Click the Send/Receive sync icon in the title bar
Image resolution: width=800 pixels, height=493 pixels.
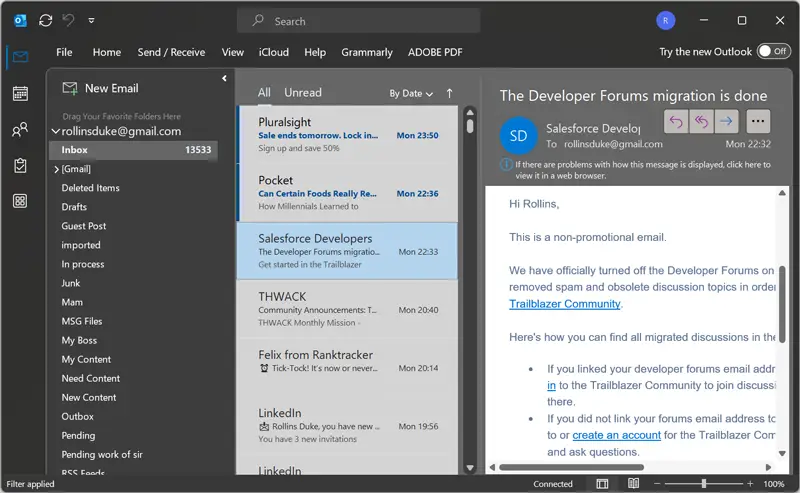[45, 20]
